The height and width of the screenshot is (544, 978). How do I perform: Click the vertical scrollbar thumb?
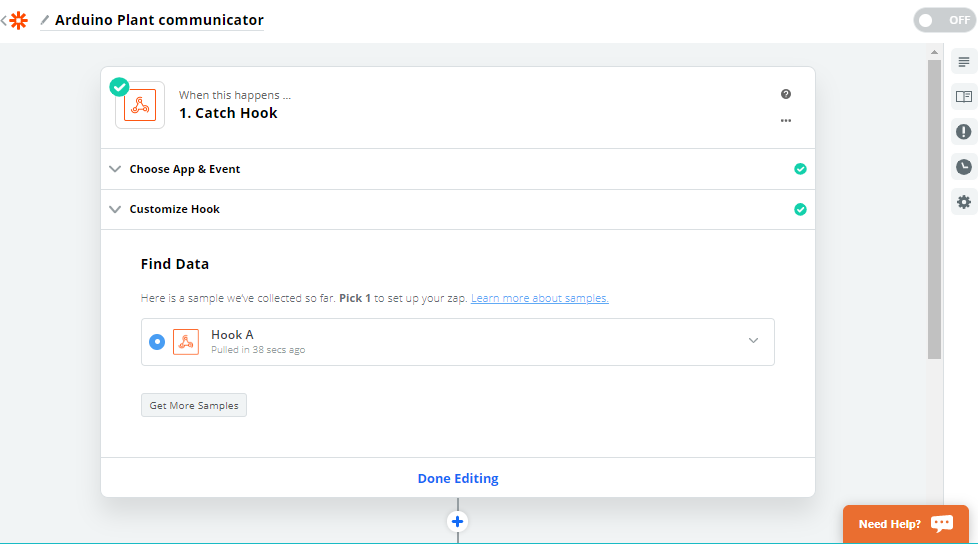click(x=934, y=210)
